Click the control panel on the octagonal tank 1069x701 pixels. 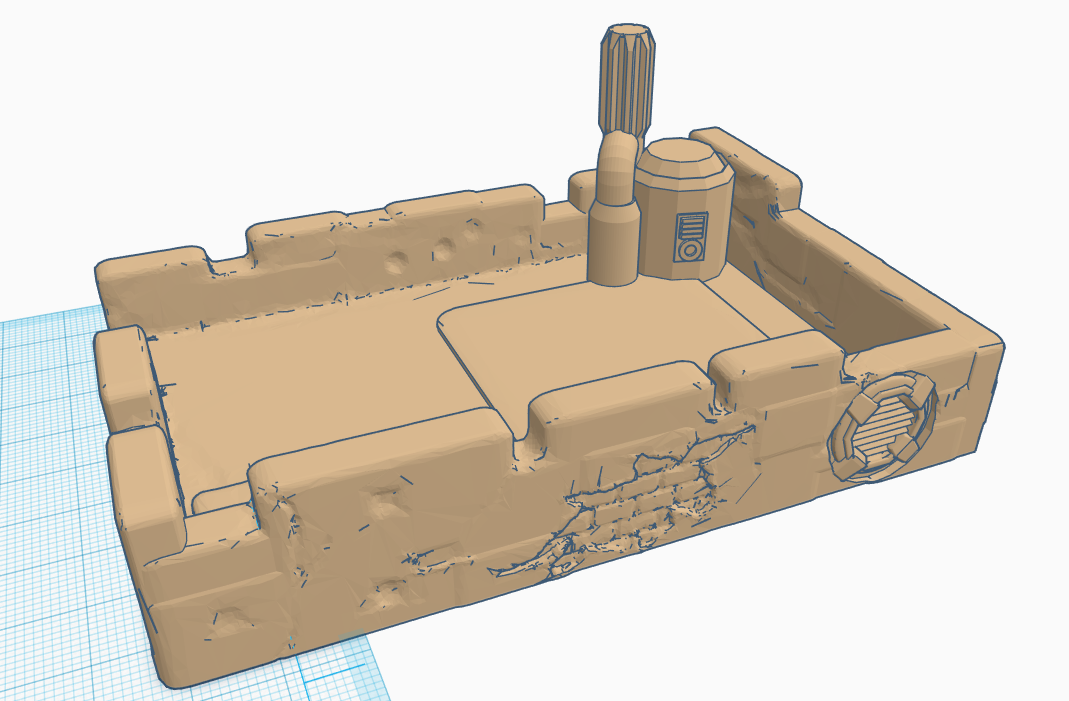[689, 236]
